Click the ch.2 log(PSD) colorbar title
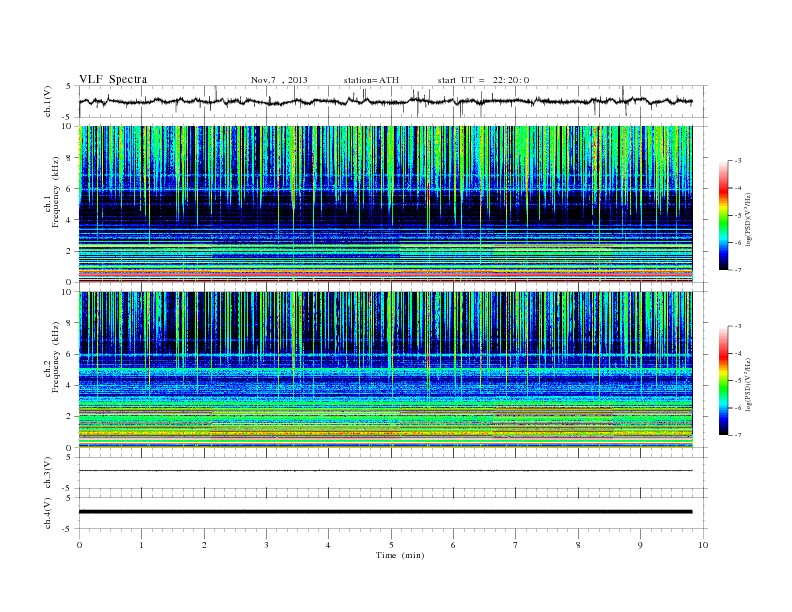Image resolution: width=792 pixels, height=612 pixels. (x=750, y=384)
